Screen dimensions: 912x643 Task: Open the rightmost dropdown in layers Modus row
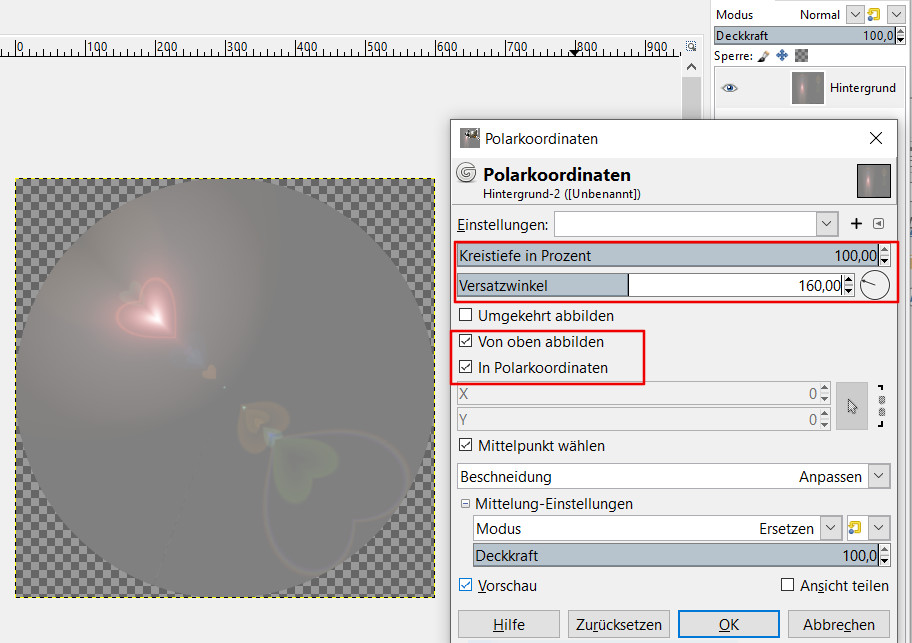coord(896,15)
